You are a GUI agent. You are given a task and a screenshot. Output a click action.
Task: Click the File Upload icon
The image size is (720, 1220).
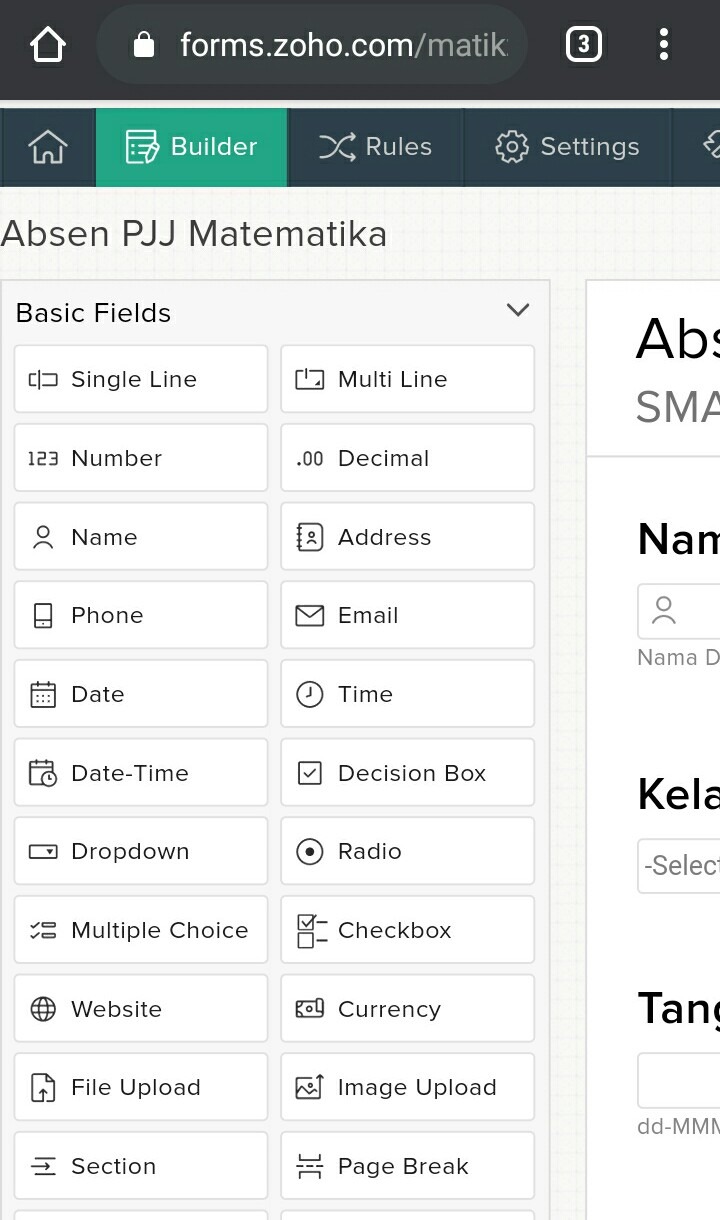click(x=43, y=1087)
